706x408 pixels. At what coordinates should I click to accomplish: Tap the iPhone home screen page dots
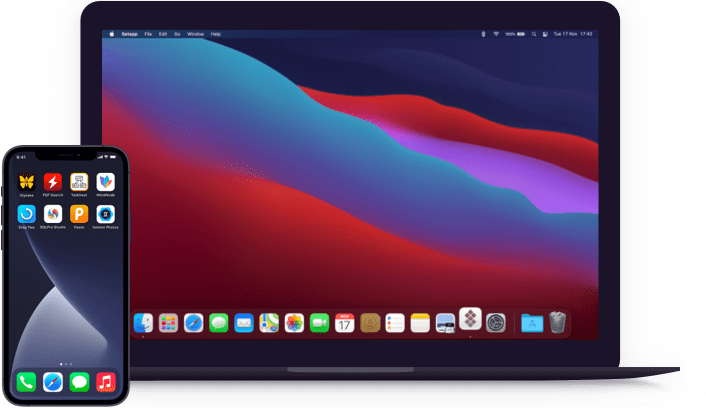[x=66, y=364]
